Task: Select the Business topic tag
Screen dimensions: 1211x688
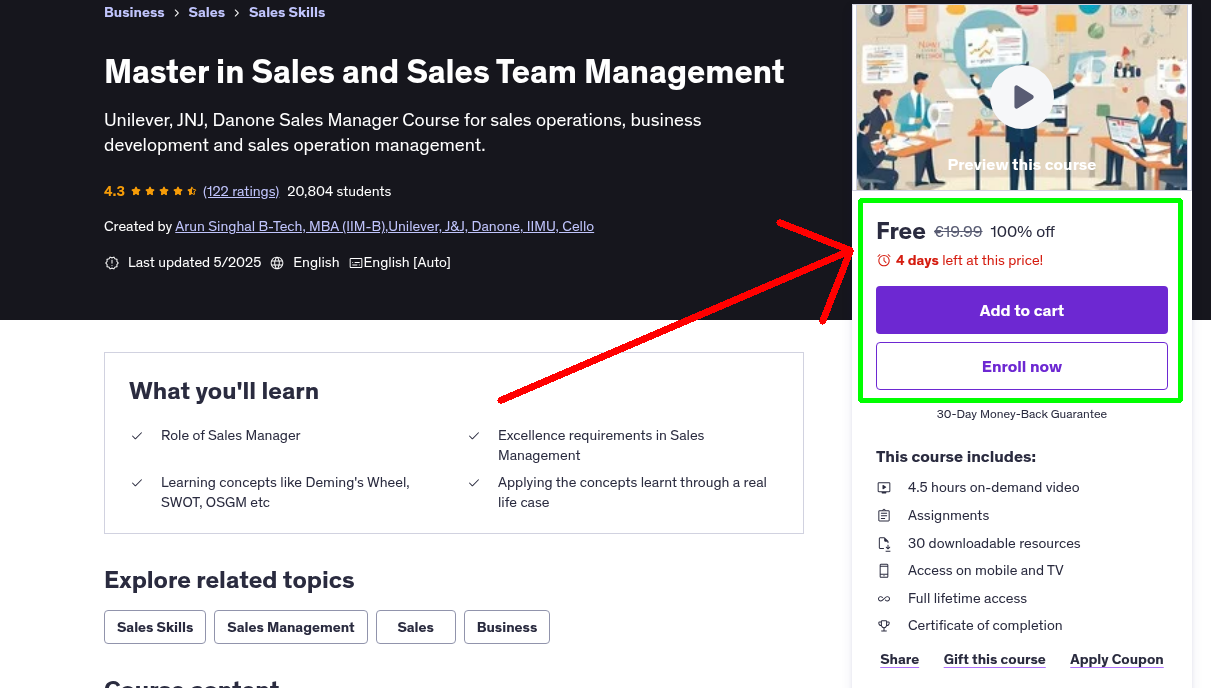Action: click(x=507, y=627)
